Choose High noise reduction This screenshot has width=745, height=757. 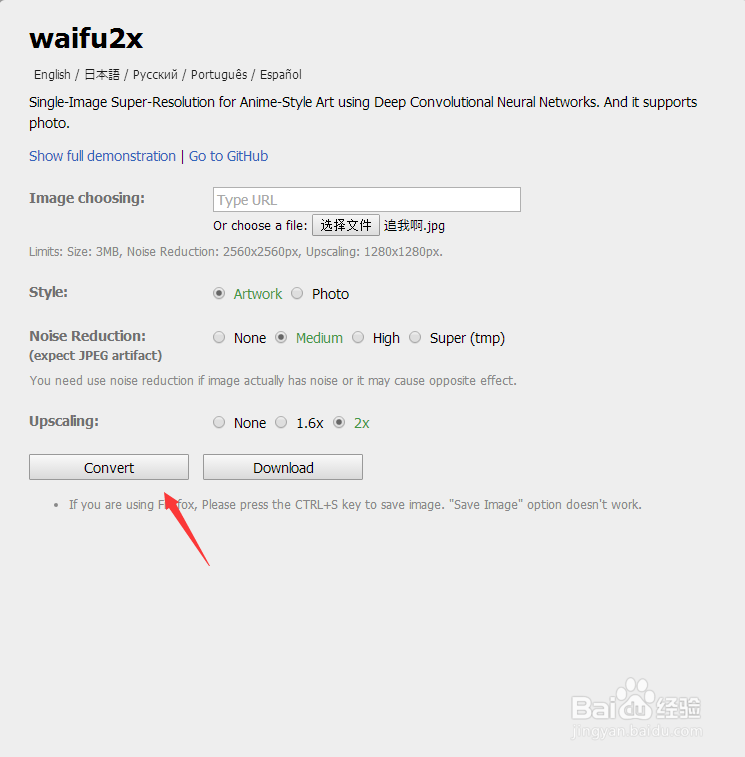pyautogui.click(x=358, y=337)
